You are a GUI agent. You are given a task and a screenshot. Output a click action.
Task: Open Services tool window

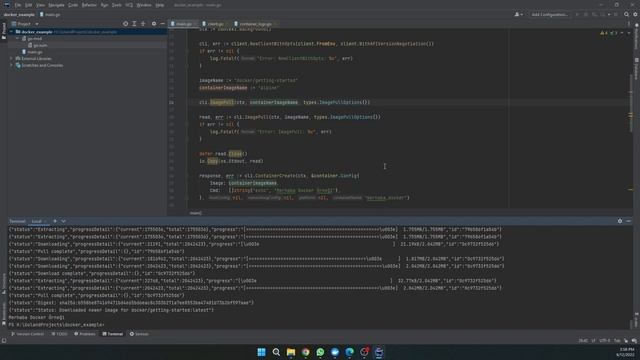139,334
